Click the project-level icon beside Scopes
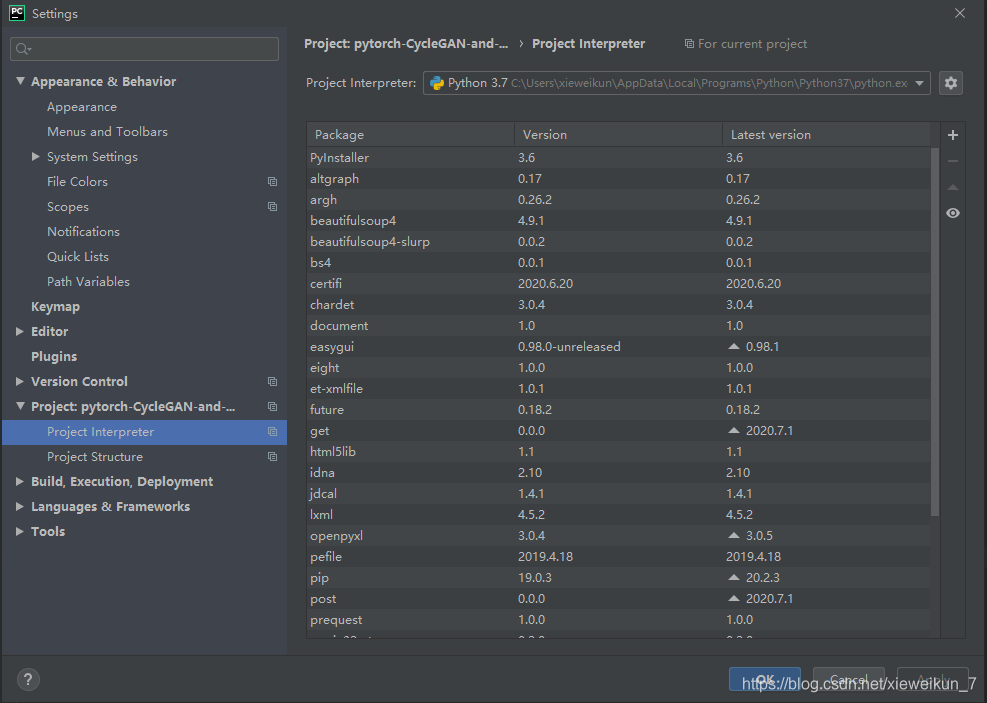Image resolution: width=987 pixels, height=703 pixels. (272, 206)
